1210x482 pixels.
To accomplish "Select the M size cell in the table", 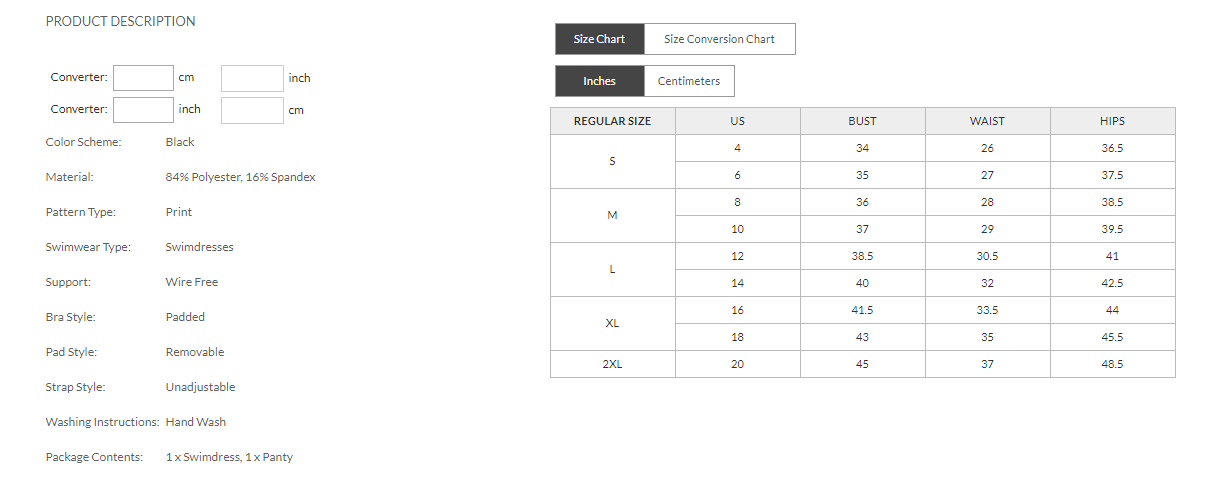I will click(x=612, y=216).
